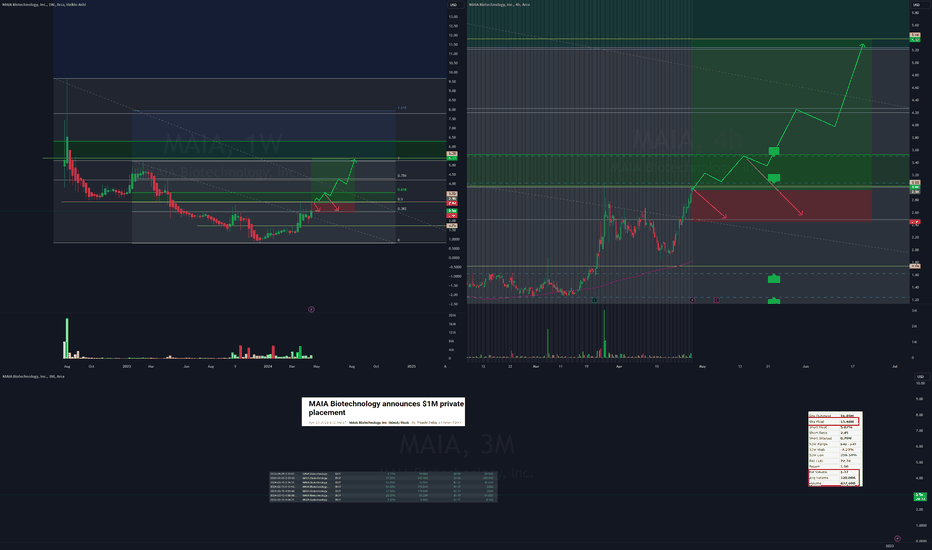The height and width of the screenshot is (550, 932).
Task: Click the green dividend marker icon on 4h chart
Action: click(x=594, y=300)
